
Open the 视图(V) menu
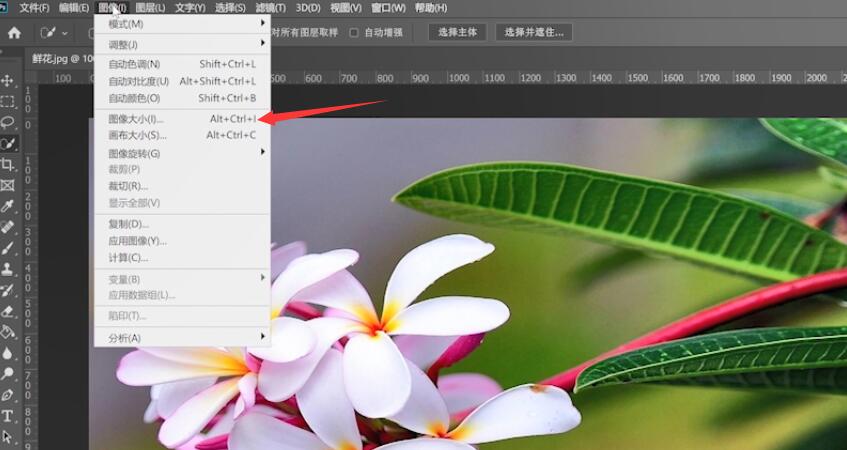[346, 8]
